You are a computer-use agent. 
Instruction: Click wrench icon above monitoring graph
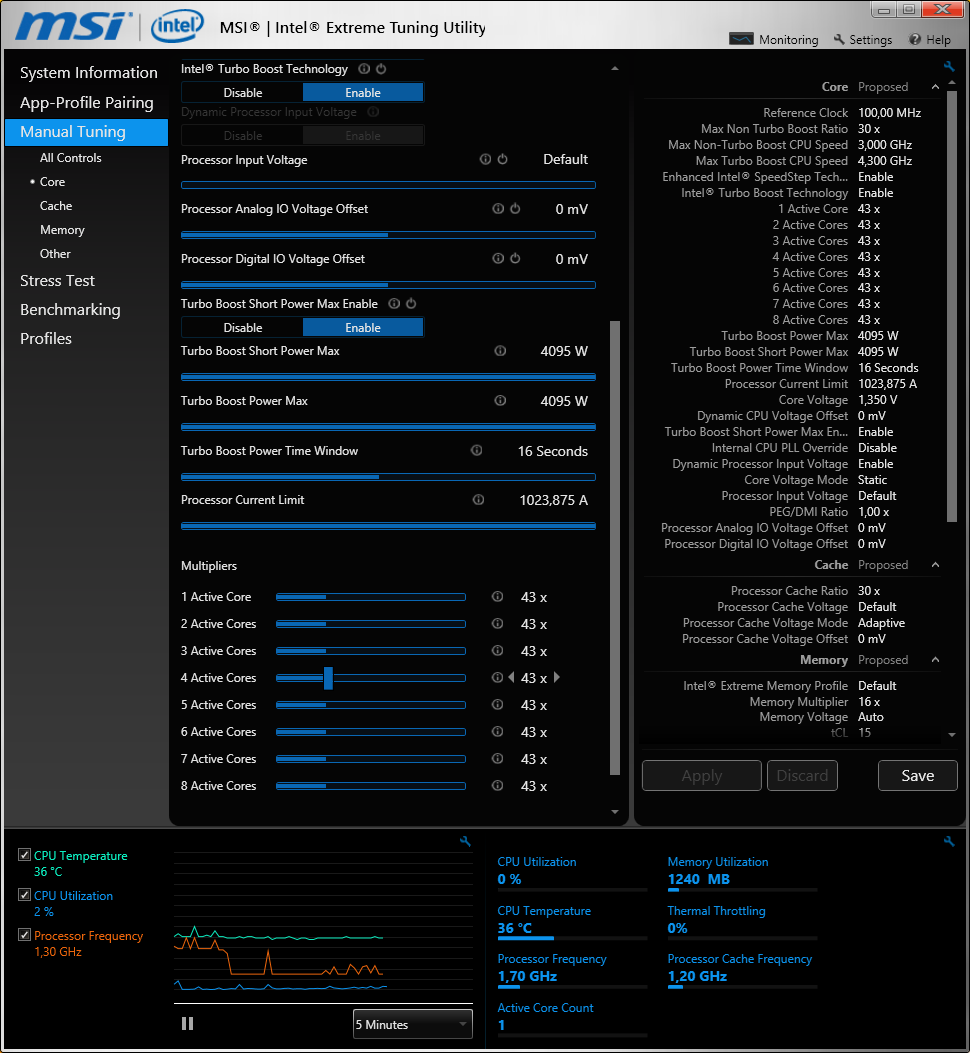465,841
